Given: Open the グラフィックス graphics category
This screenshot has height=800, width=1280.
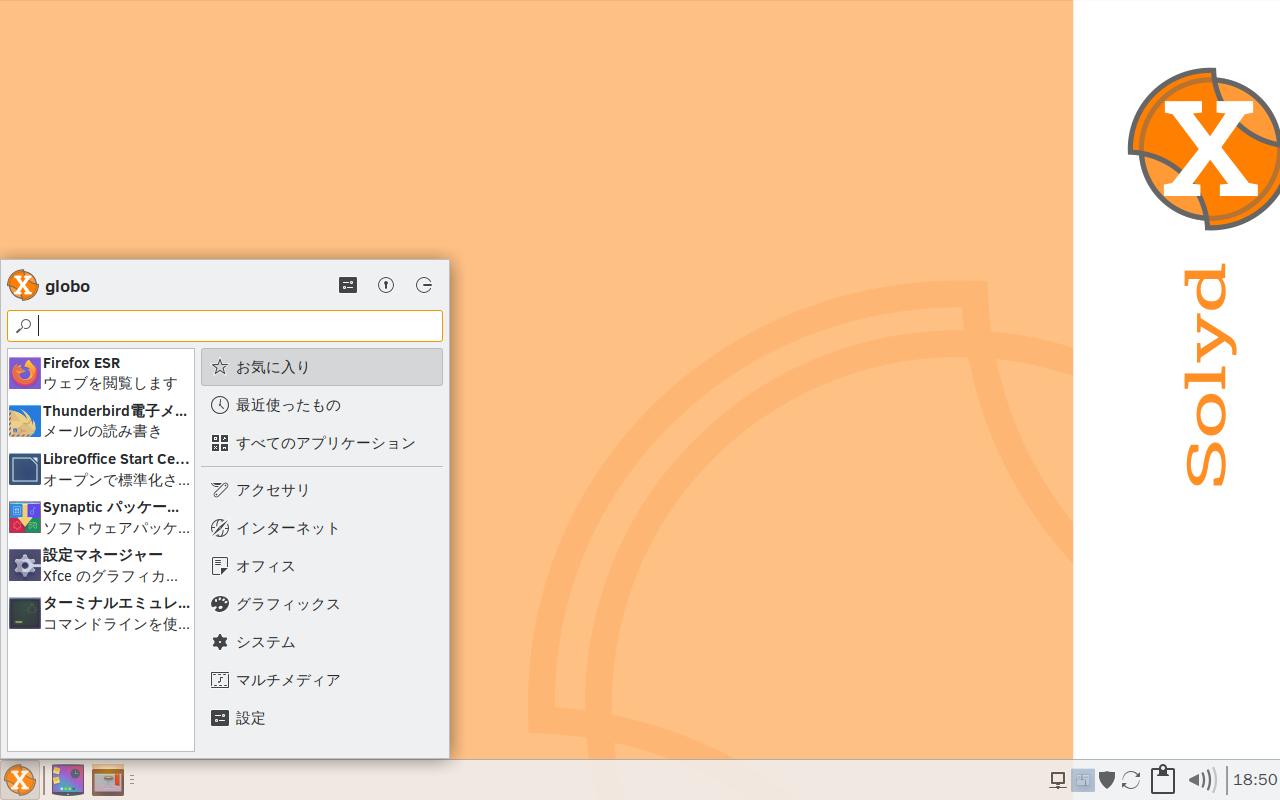Looking at the screenshot, I should pyautogui.click(x=321, y=604).
